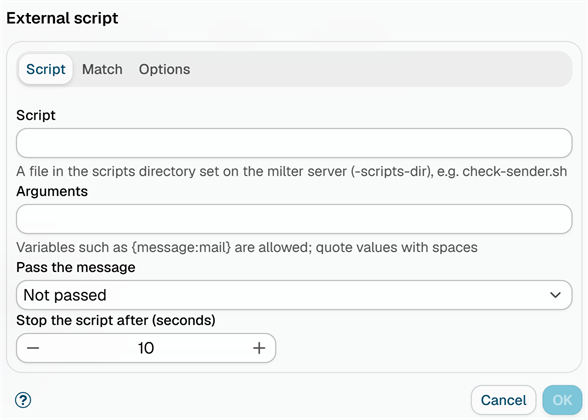This screenshot has width=588, height=420.
Task: Switch to the Options tab
Action: pyautogui.click(x=165, y=69)
